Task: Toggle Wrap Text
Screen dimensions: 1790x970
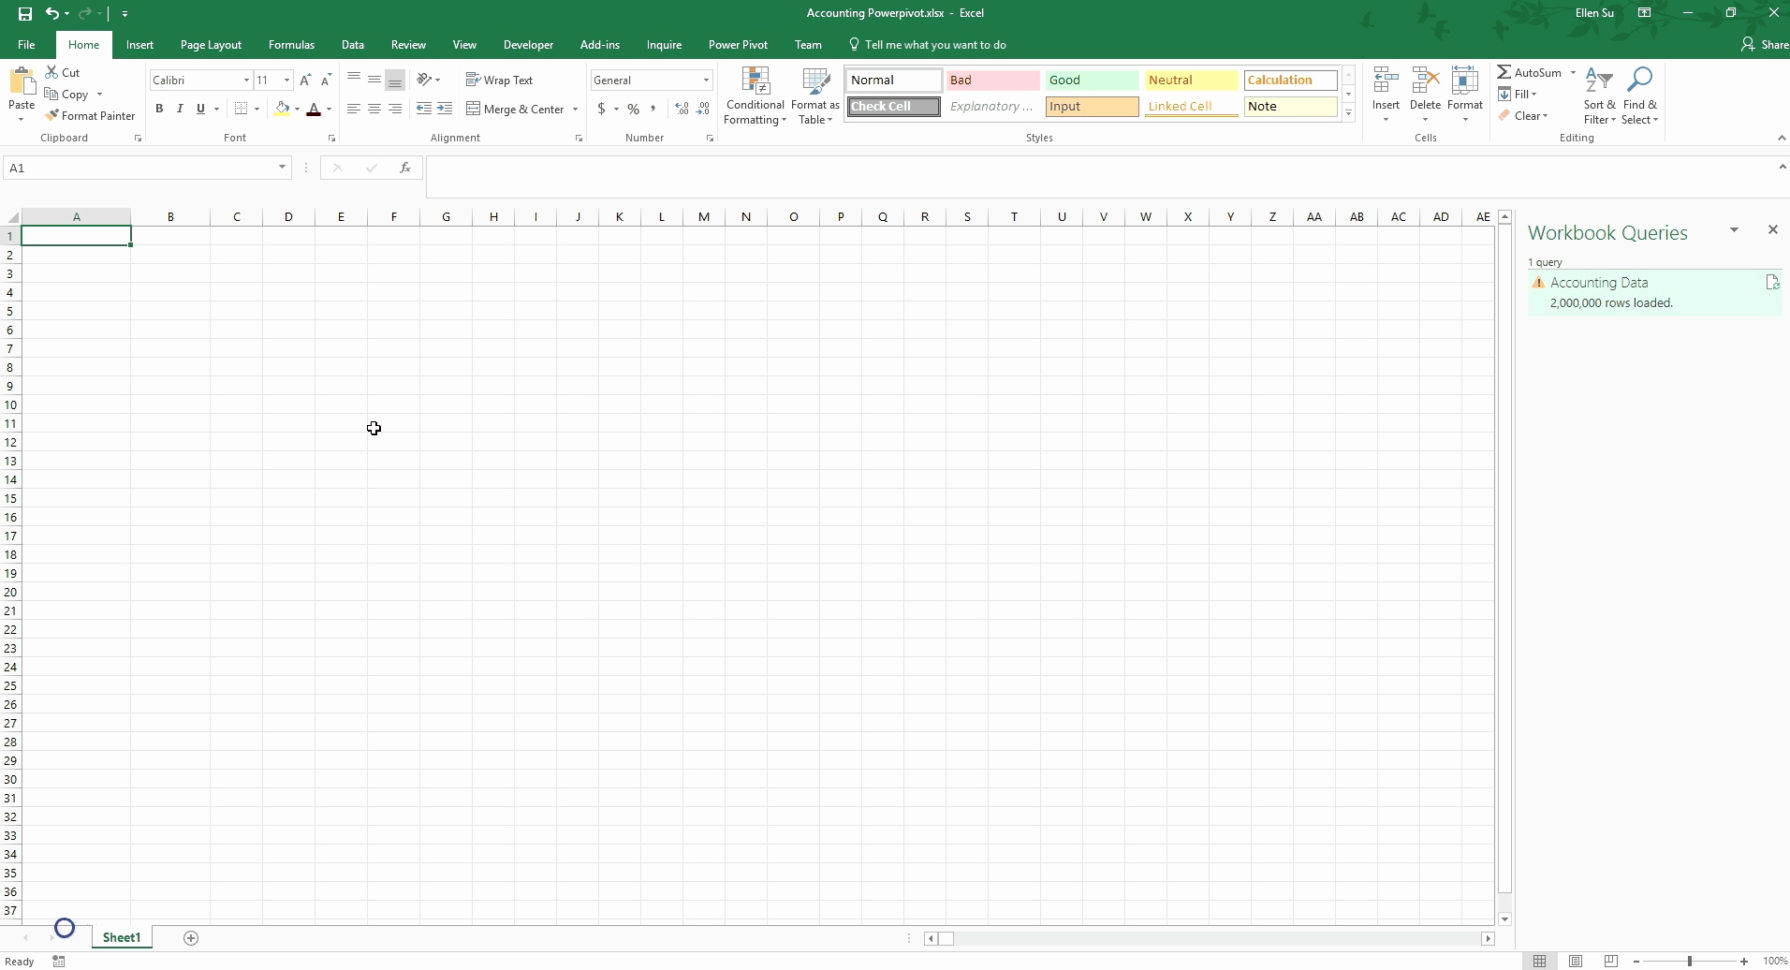Action: pyautogui.click(x=499, y=80)
